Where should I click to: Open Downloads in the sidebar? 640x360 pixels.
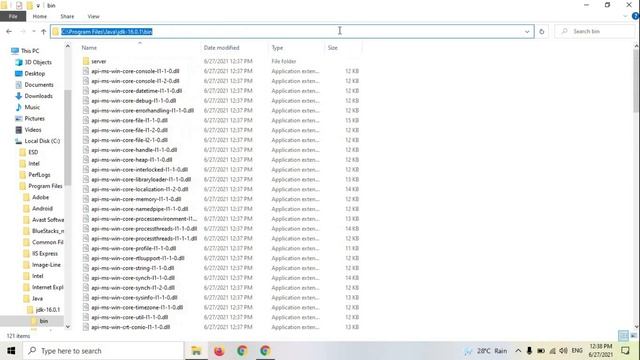point(38,96)
